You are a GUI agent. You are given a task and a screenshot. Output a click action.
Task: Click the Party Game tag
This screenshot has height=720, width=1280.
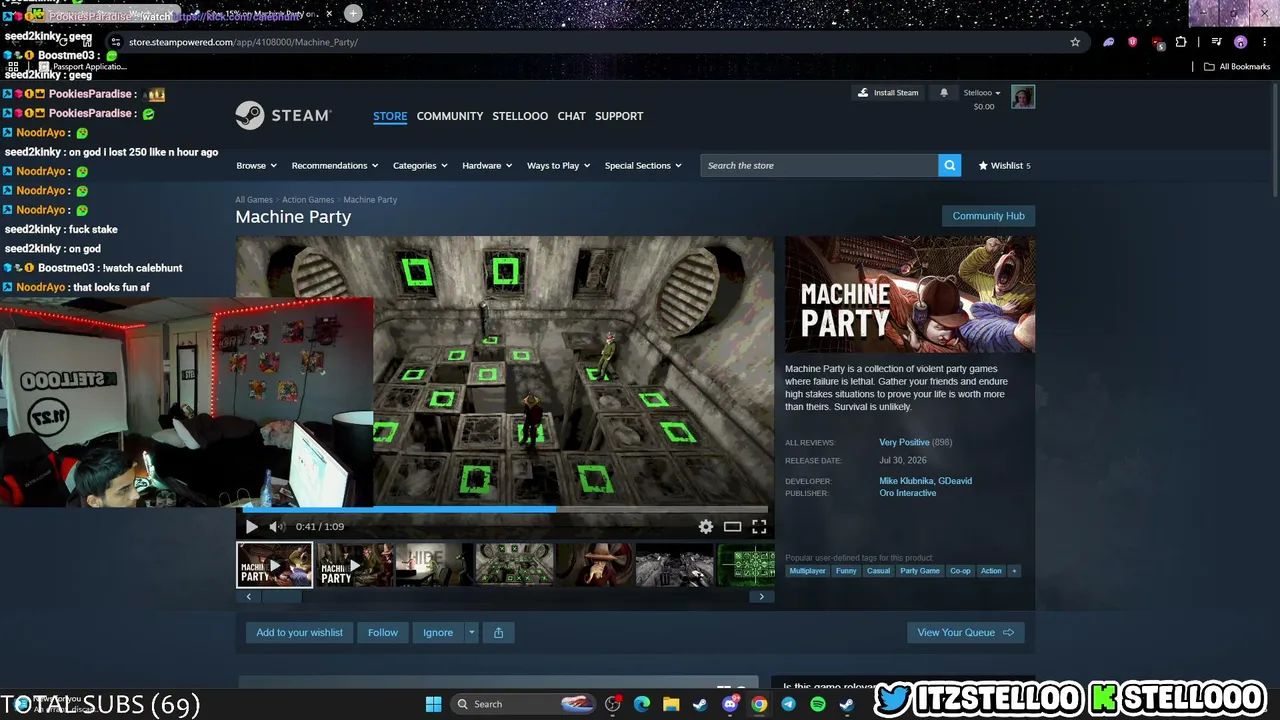(919, 571)
